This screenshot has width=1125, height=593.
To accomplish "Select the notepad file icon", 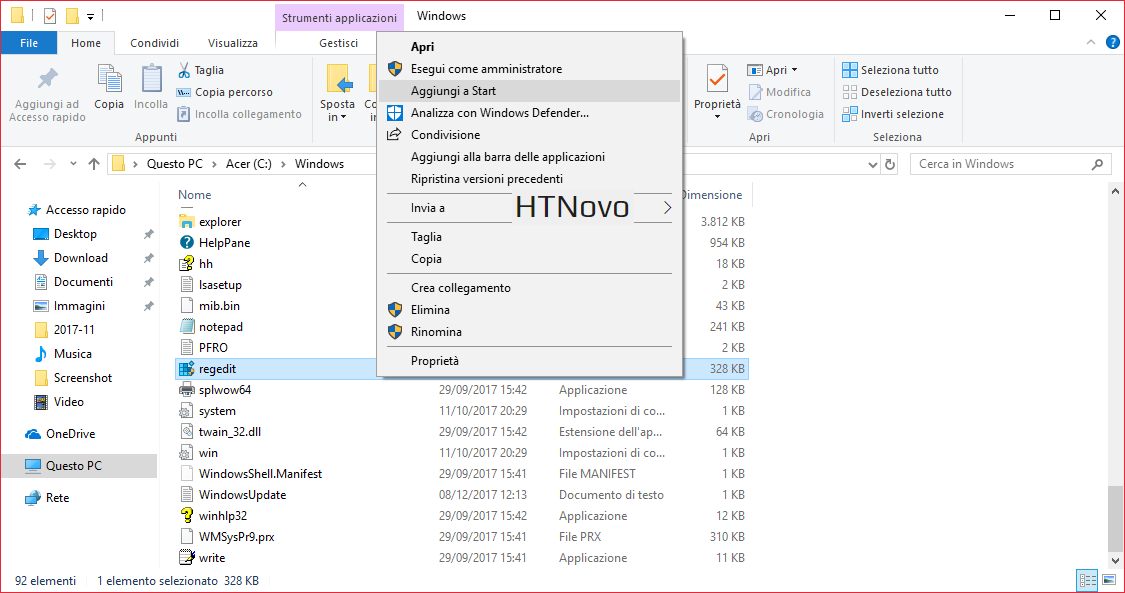I will [187, 326].
